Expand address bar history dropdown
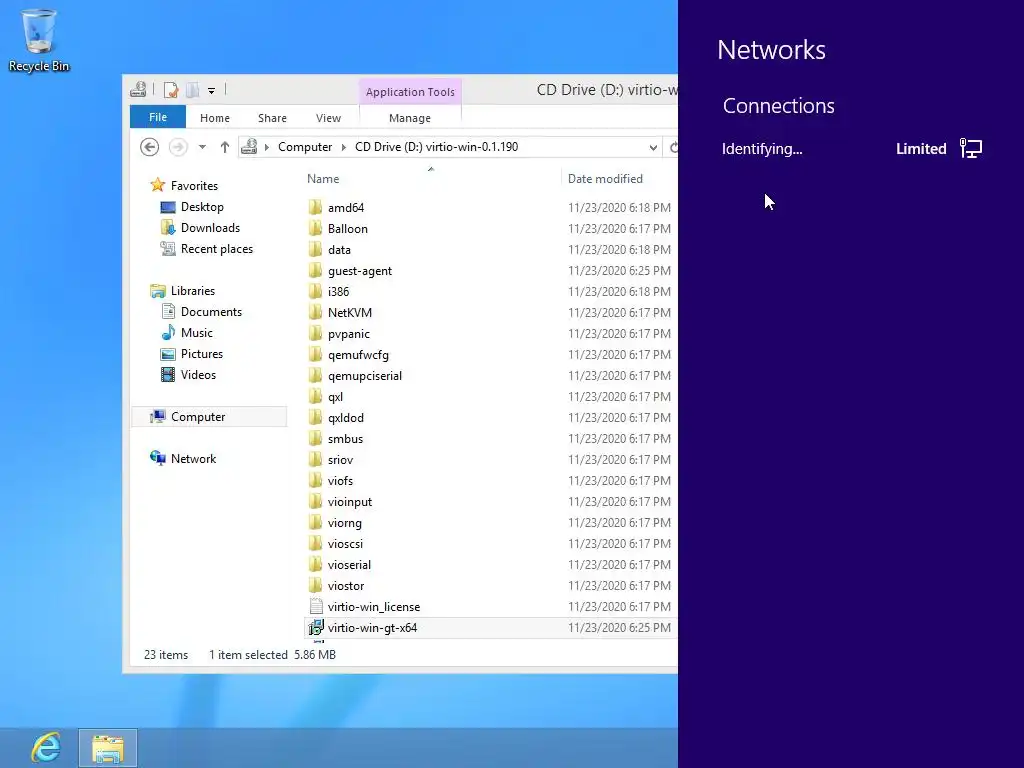This screenshot has width=1024, height=768. (x=653, y=148)
